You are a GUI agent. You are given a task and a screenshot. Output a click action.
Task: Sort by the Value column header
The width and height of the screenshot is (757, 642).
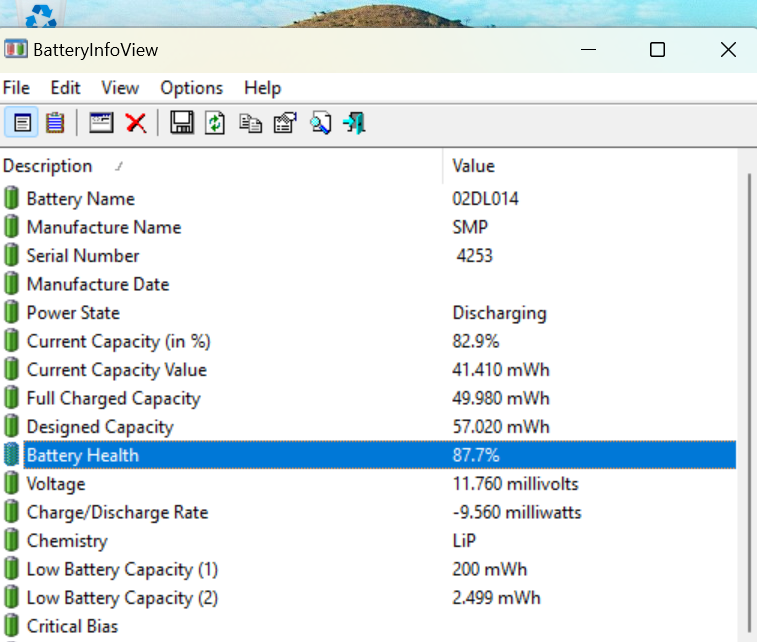pos(590,166)
